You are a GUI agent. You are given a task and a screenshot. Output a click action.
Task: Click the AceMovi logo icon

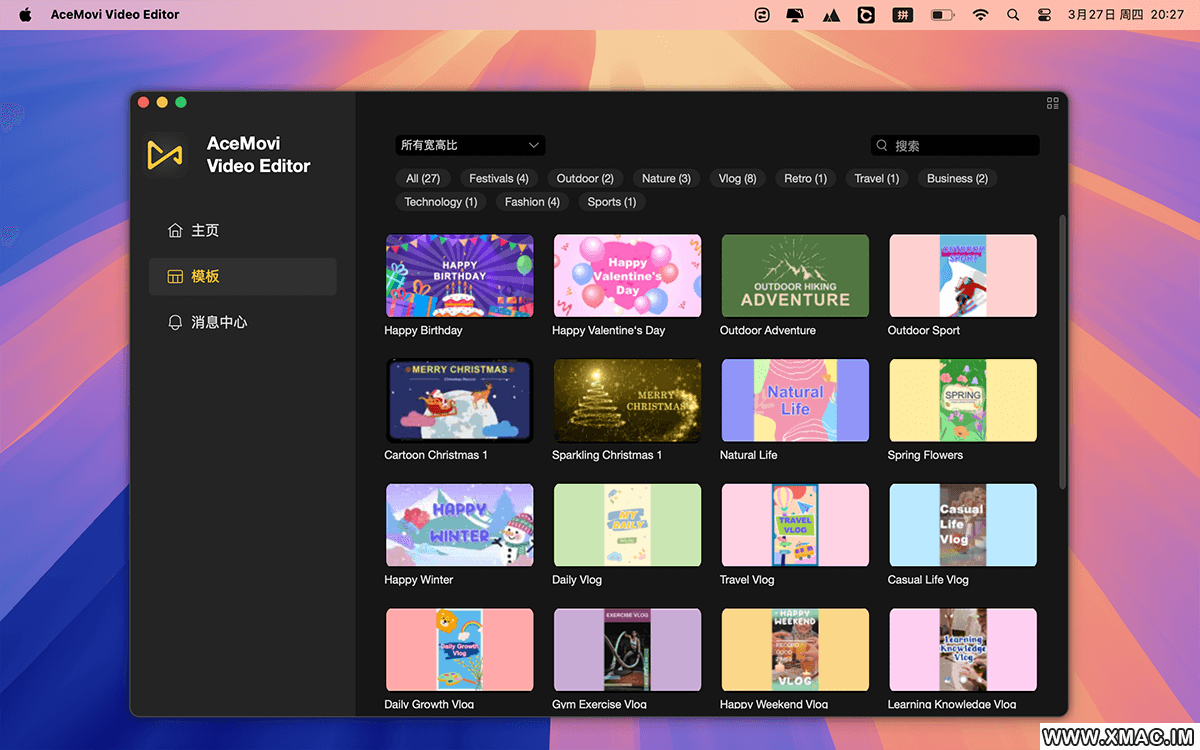tap(165, 155)
